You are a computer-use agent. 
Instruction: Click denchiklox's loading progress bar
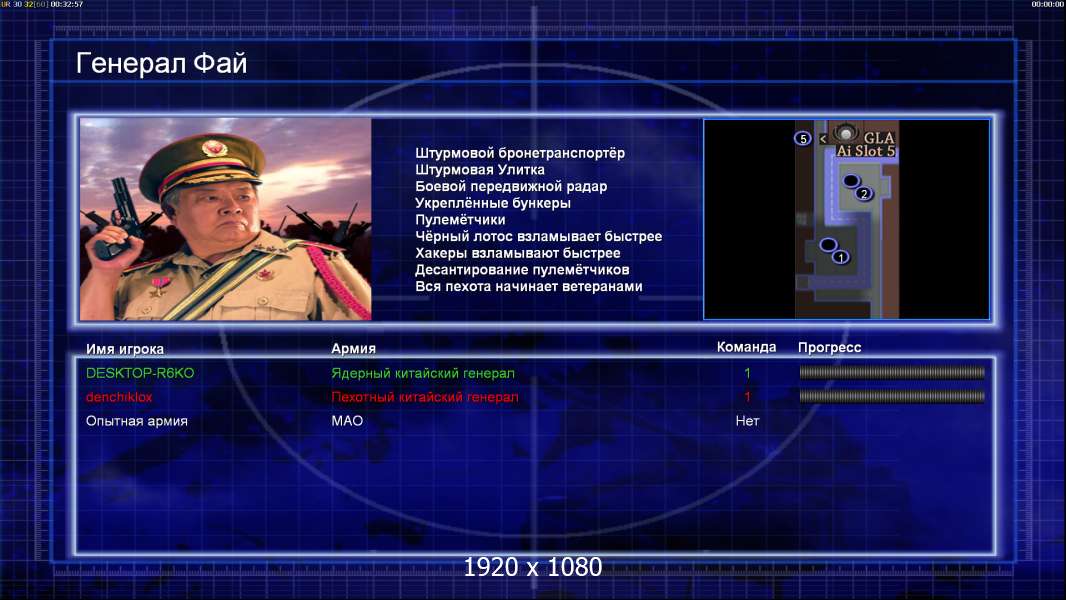coord(892,396)
